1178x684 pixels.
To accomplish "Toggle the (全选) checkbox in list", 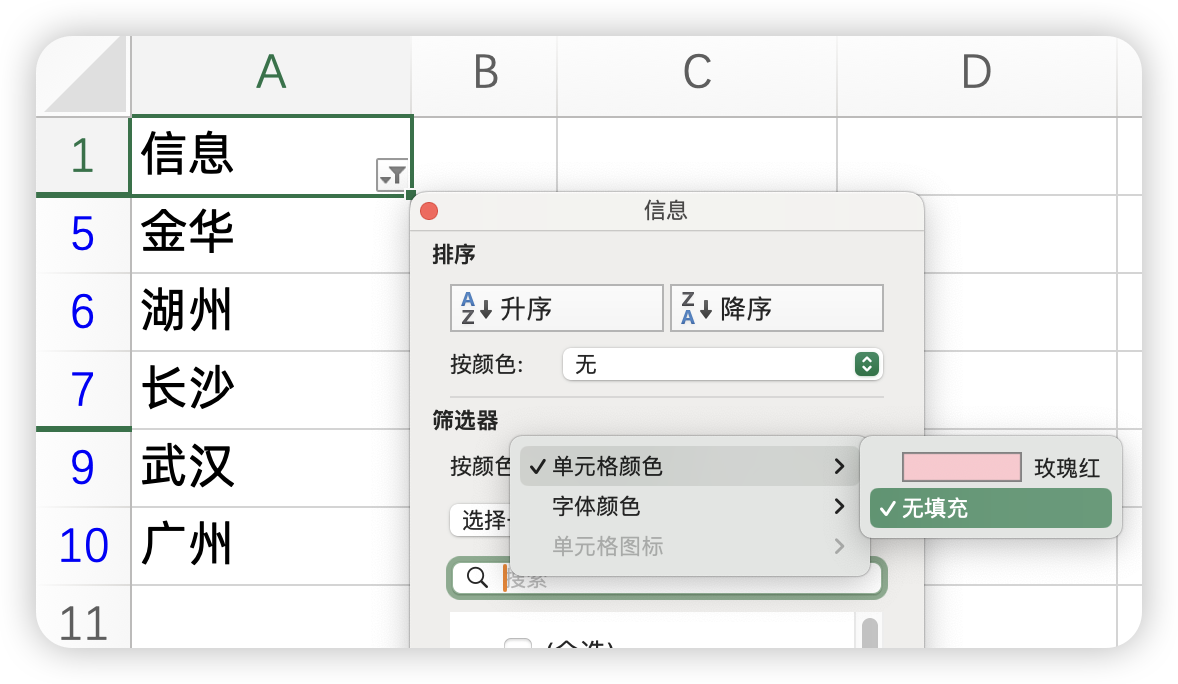I will [x=518, y=643].
